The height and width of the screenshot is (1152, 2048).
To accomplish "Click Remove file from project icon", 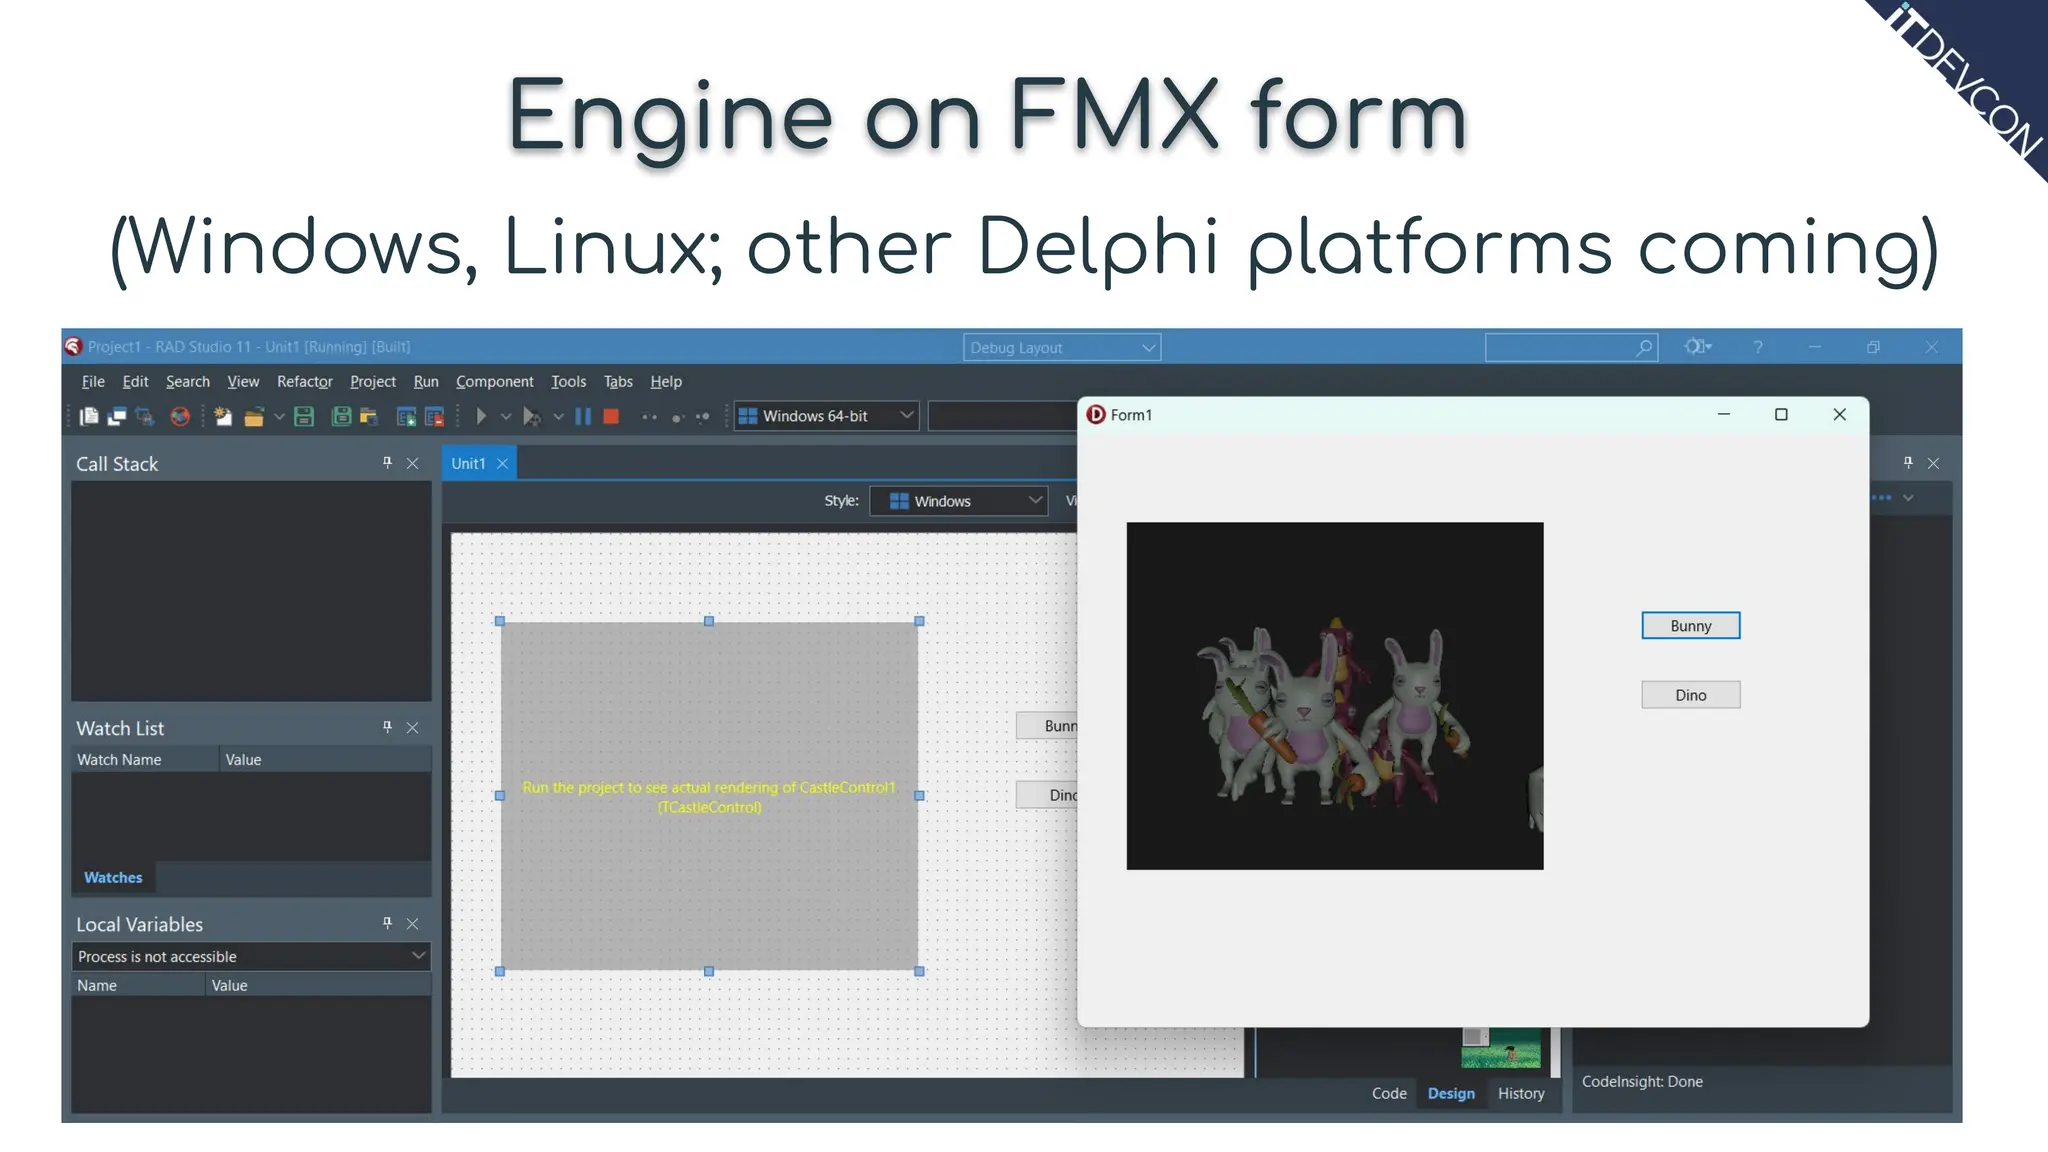I will coord(434,416).
